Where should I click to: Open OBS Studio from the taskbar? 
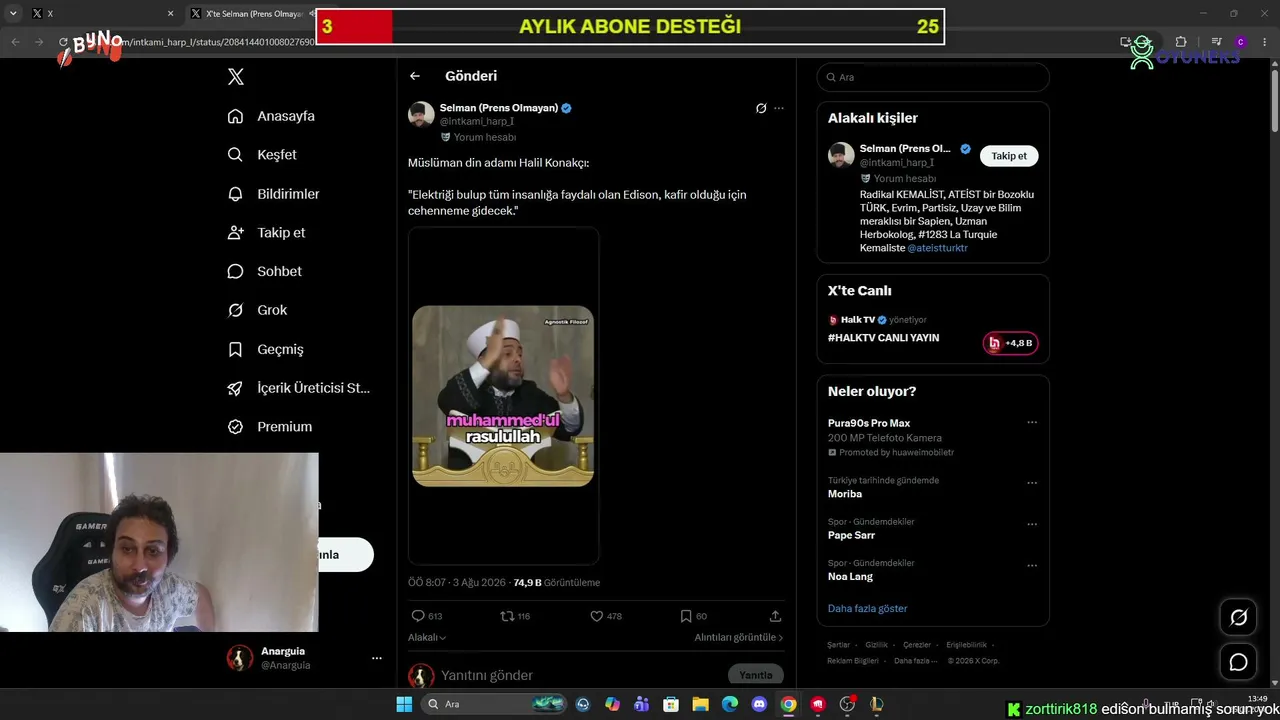point(847,704)
